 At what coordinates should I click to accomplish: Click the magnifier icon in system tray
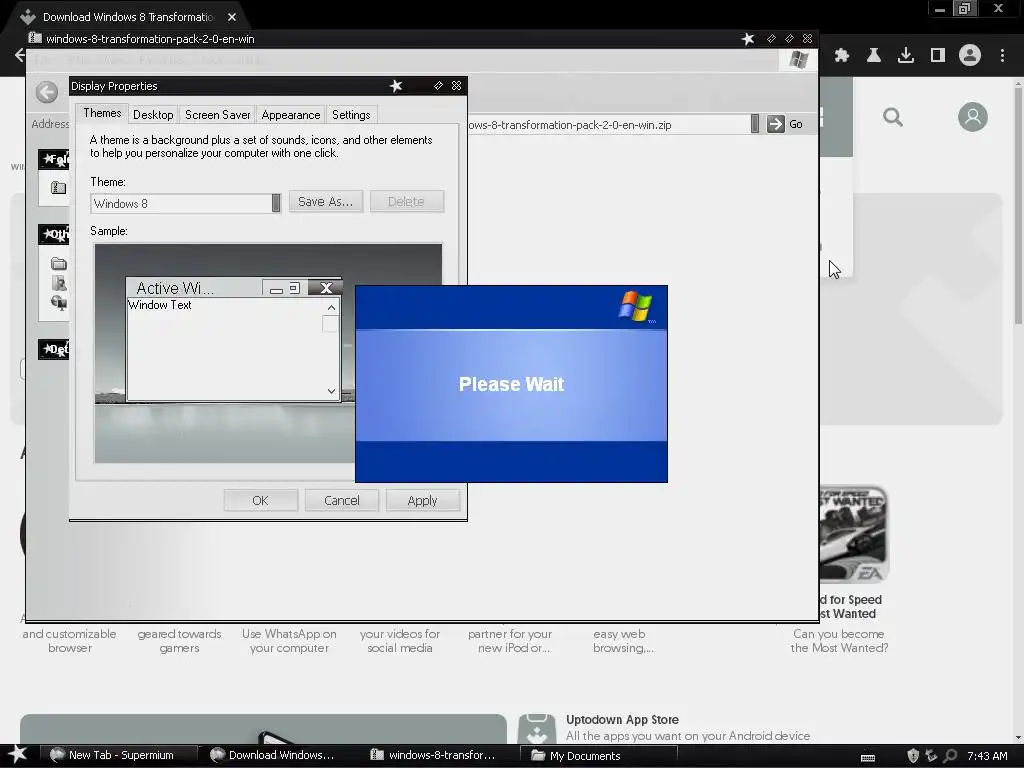(x=950, y=756)
